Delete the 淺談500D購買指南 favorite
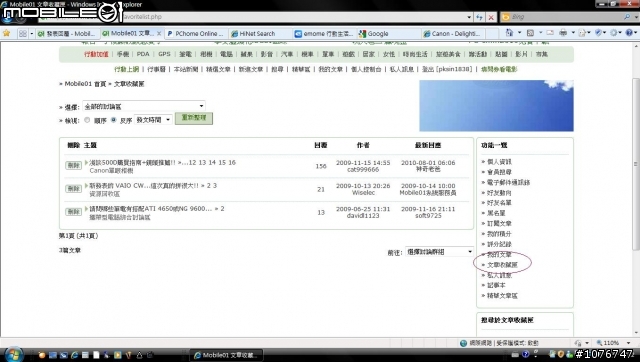Viewport: 640px width, 362px height. point(73,165)
